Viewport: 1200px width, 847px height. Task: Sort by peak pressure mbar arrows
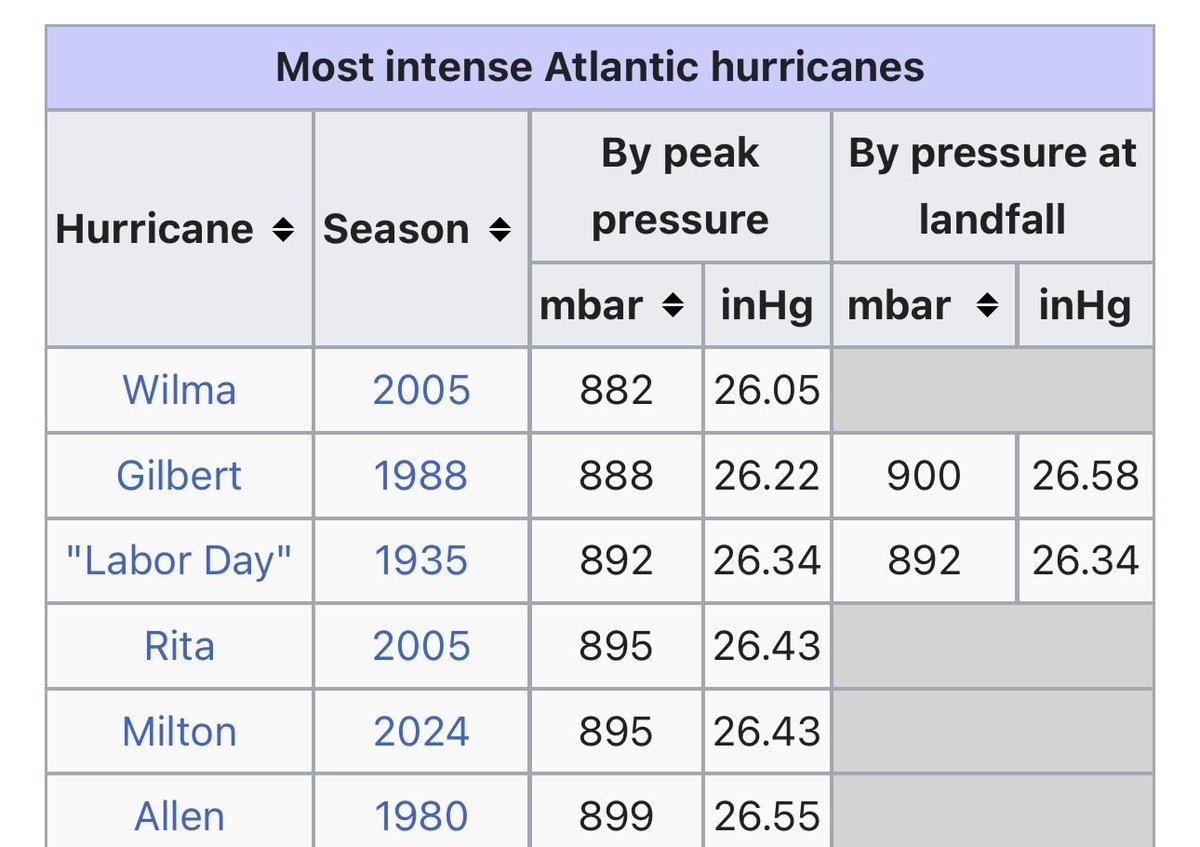click(674, 306)
